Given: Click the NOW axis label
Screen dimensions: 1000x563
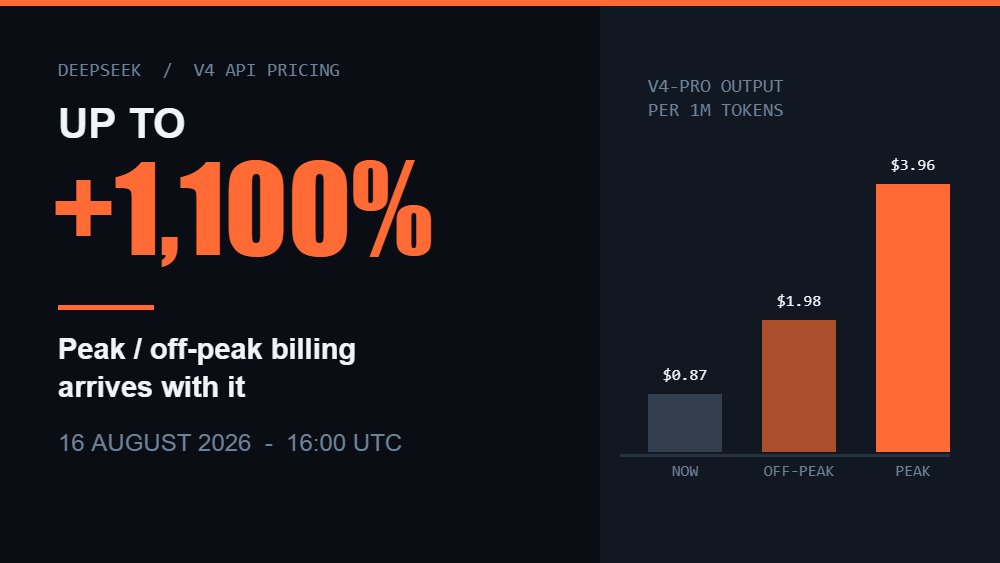Looking at the screenshot, I should (685, 471).
